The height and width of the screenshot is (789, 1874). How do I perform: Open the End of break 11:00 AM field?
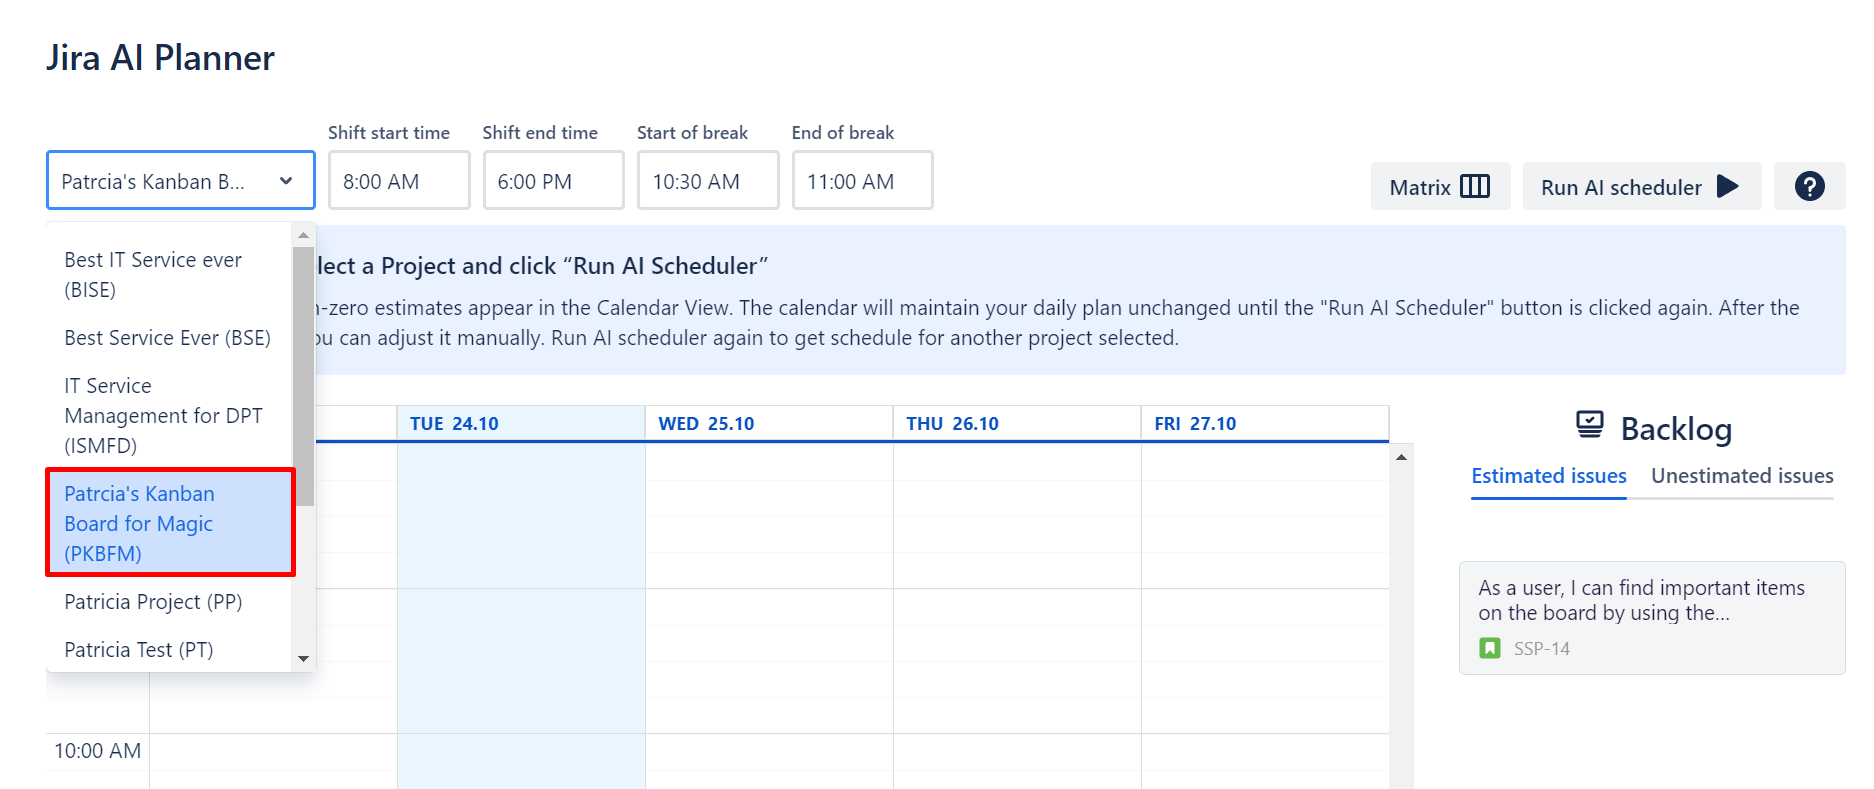tap(863, 180)
